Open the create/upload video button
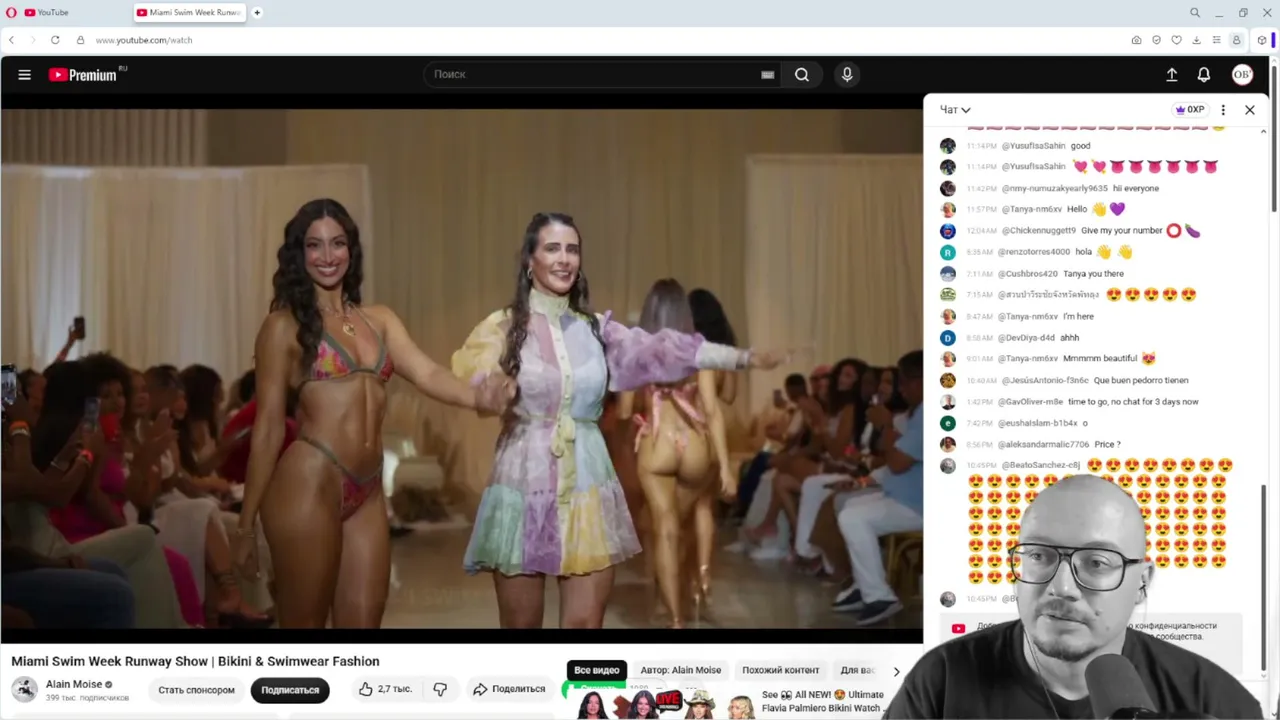Viewport: 1280px width, 720px height. click(1171, 74)
